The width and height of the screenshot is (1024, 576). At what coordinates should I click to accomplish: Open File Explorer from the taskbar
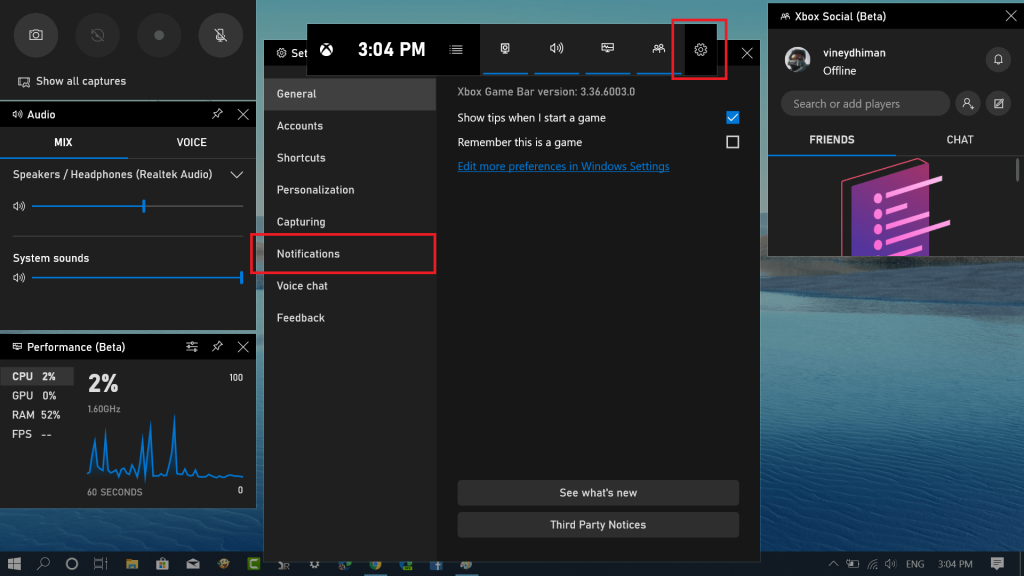pyautogui.click(x=132, y=564)
